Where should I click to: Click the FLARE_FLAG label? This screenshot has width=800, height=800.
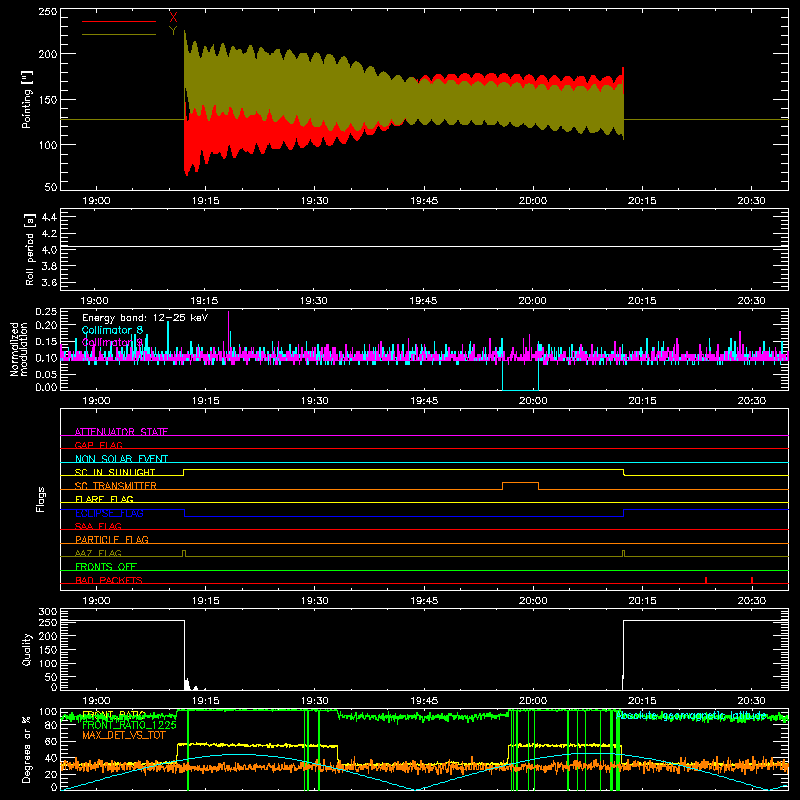[104, 499]
